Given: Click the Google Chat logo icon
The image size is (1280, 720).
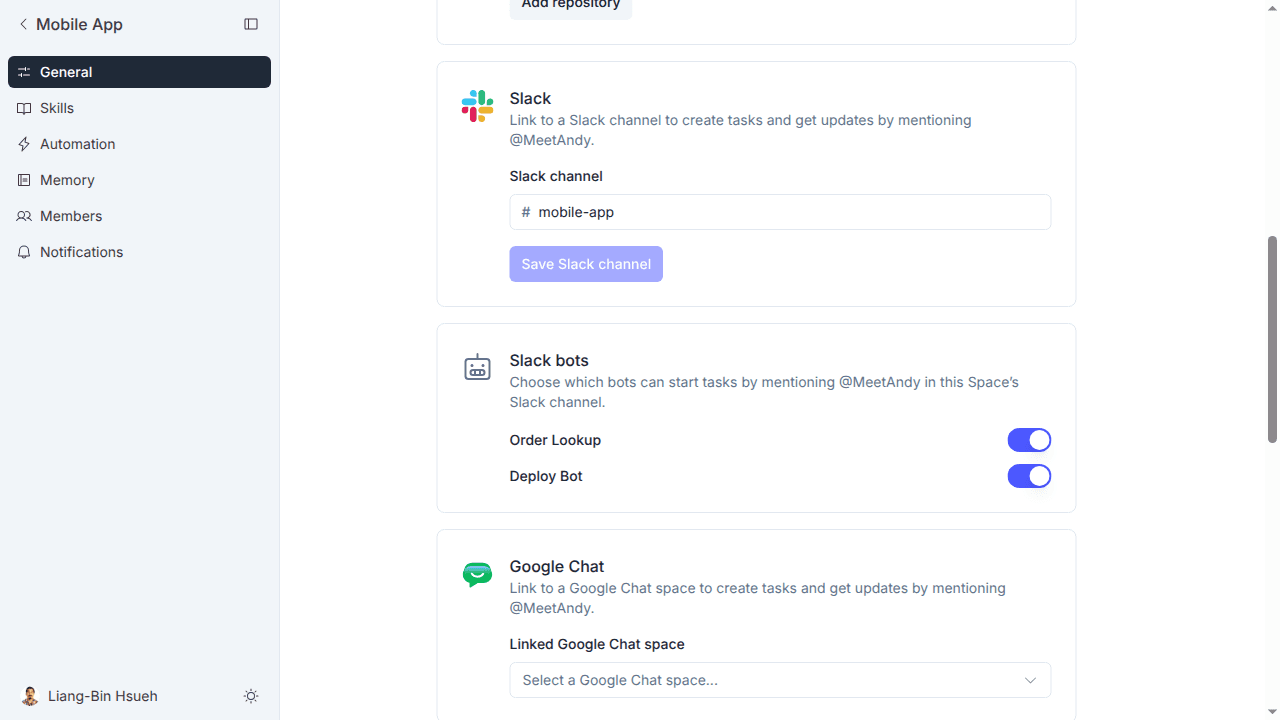Looking at the screenshot, I should pyautogui.click(x=477, y=574).
